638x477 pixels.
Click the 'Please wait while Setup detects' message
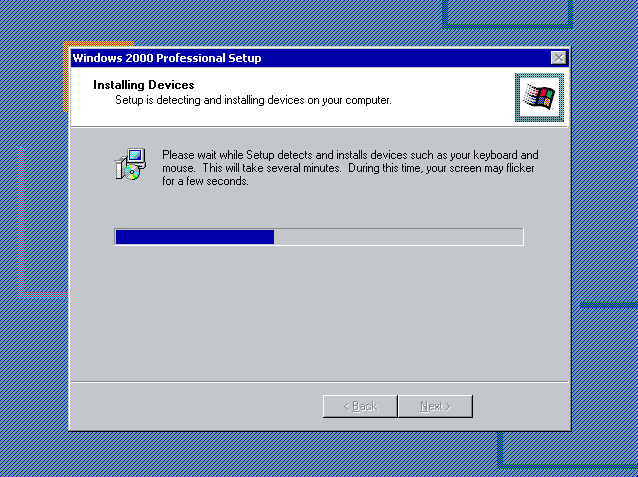click(x=350, y=168)
